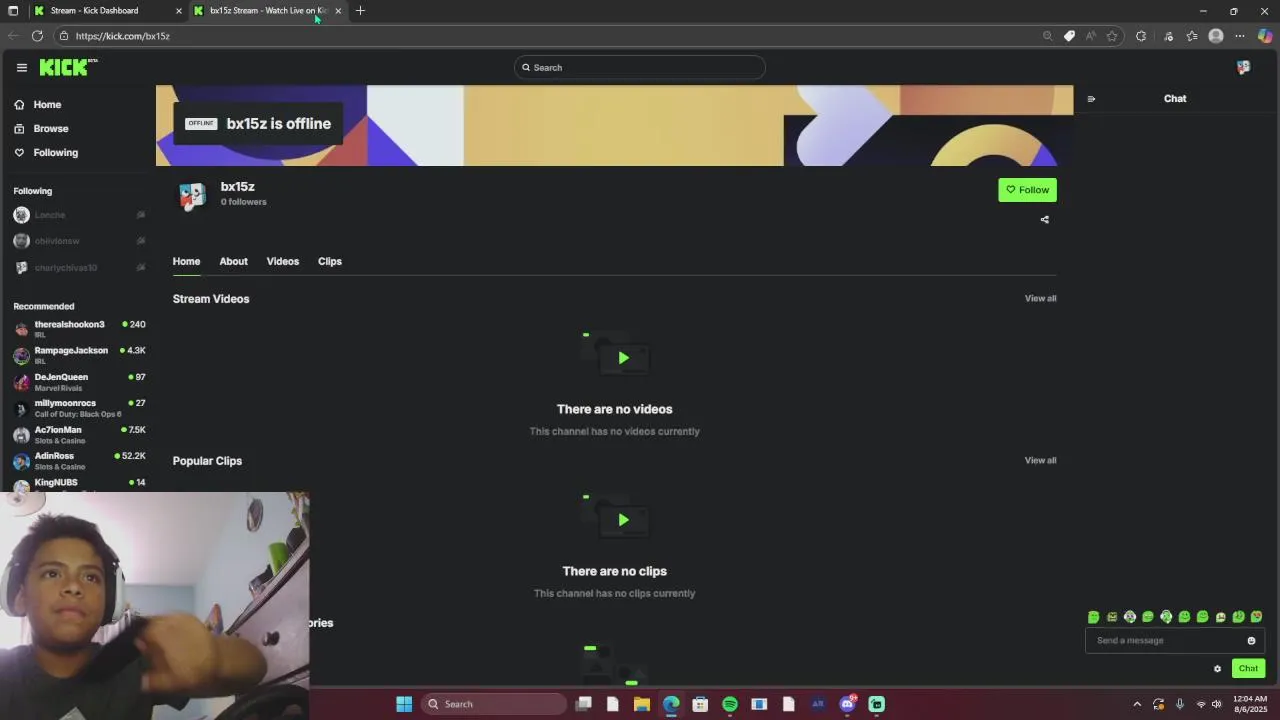This screenshot has width=1280, height=720.
Task: Pick the last heart-eyes emote in chat
Action: (1257, 617)
